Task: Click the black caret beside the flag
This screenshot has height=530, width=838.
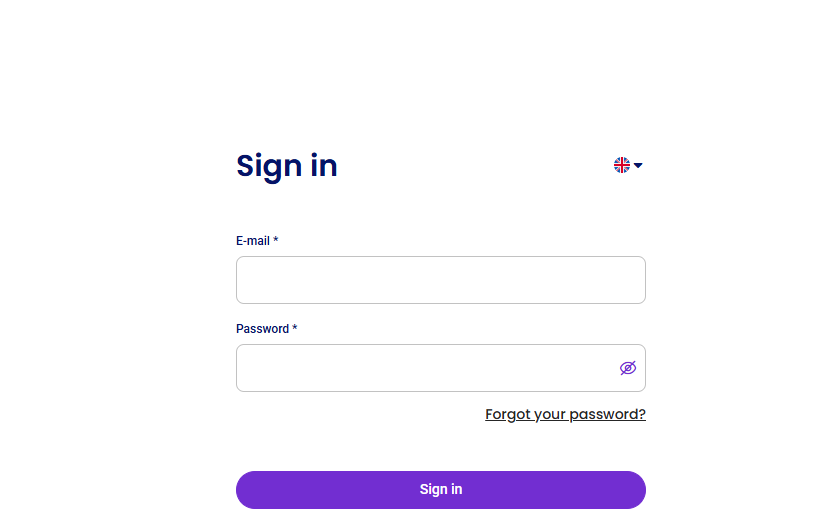Action: (638, 165)
